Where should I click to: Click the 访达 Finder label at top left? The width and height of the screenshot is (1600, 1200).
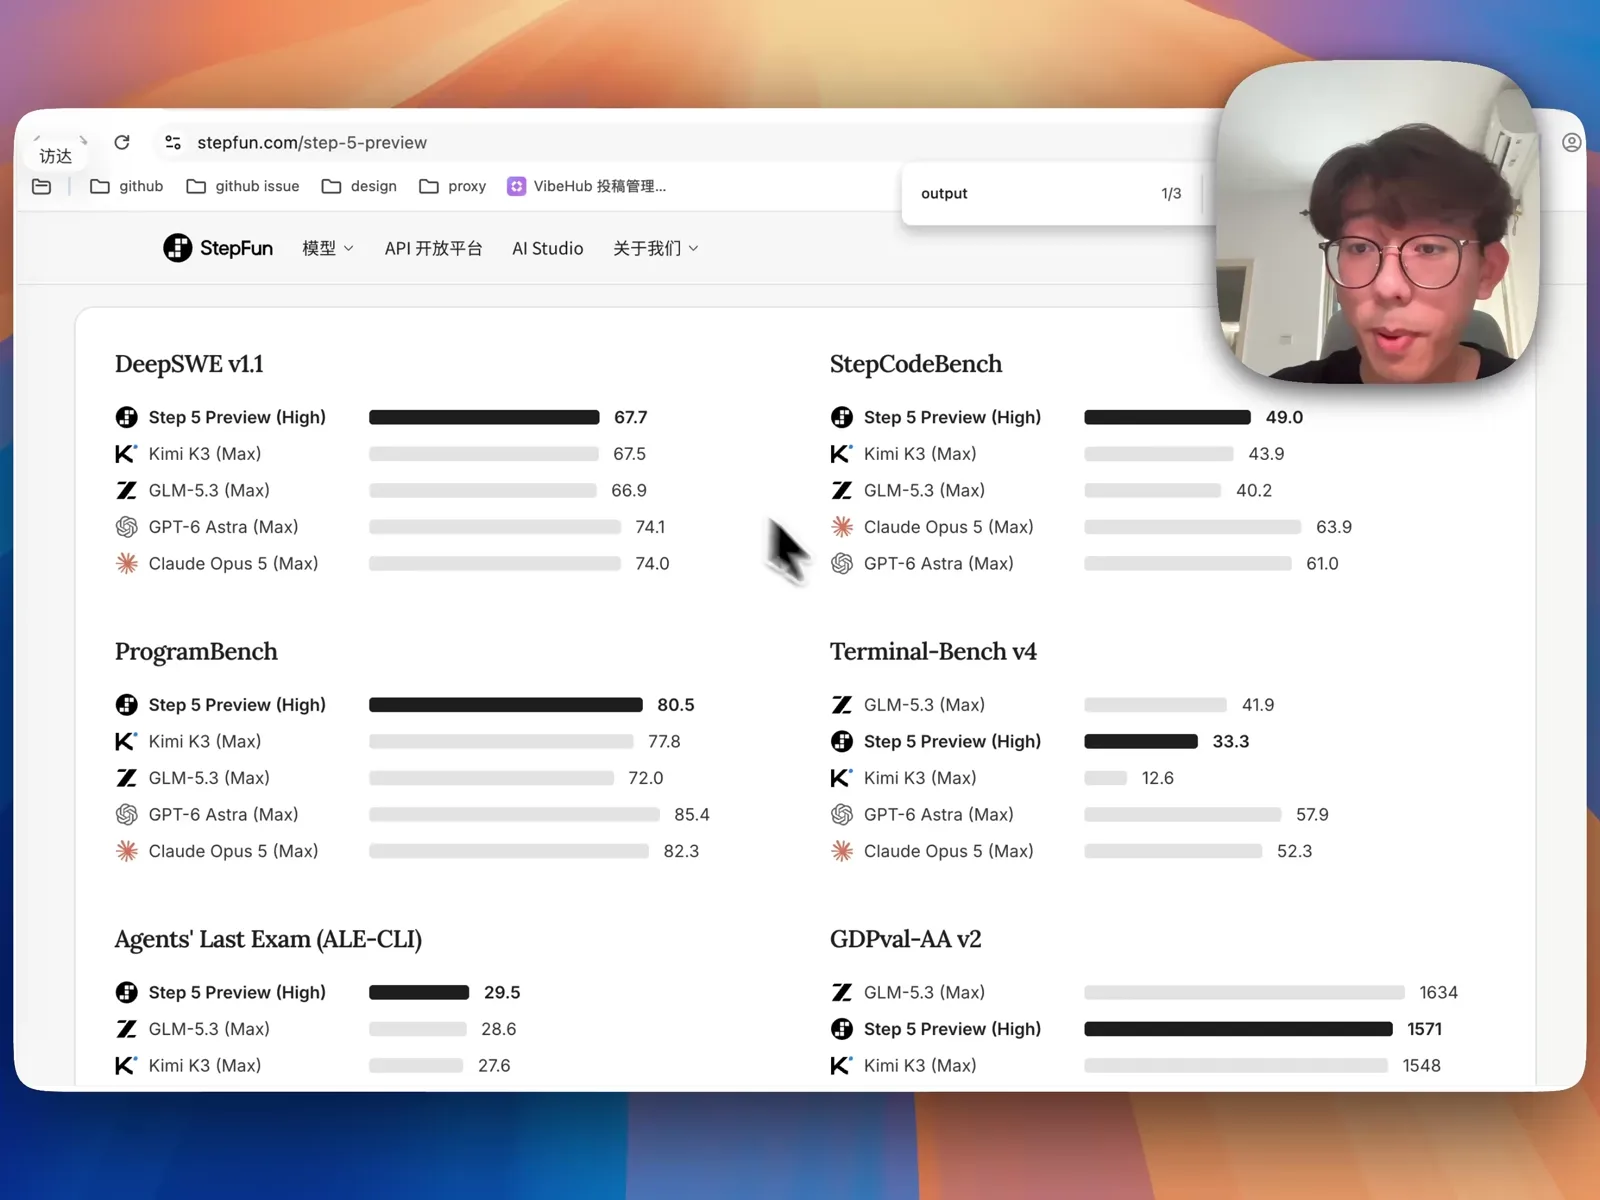(x=56, y=156)
